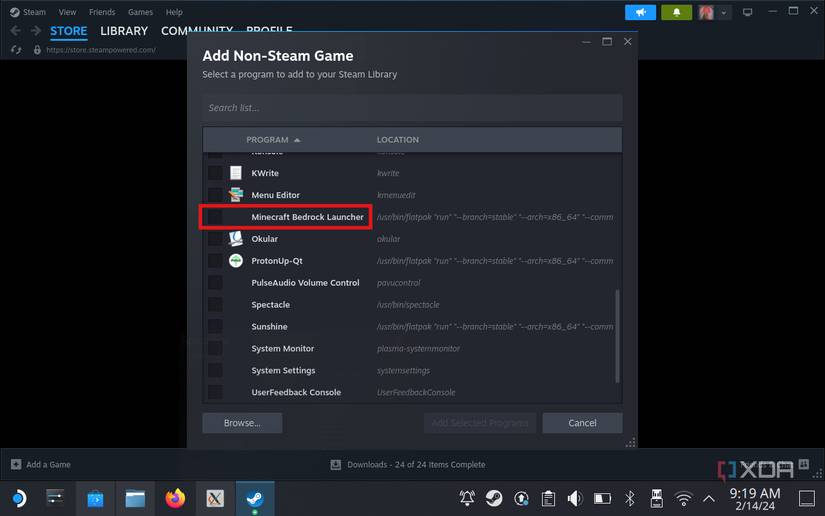825x516 pixels.
Task: Go back with the left arrow
Action: coord(16,31)
